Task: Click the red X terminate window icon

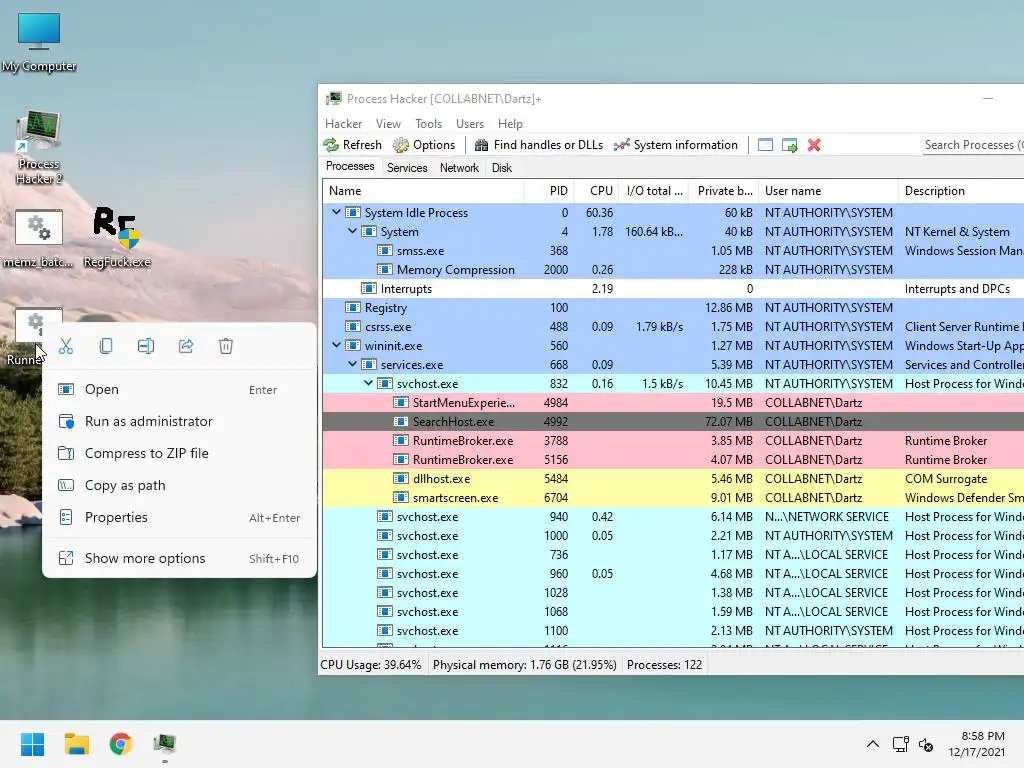Action: pyautogui.click(x=814, y=145)
